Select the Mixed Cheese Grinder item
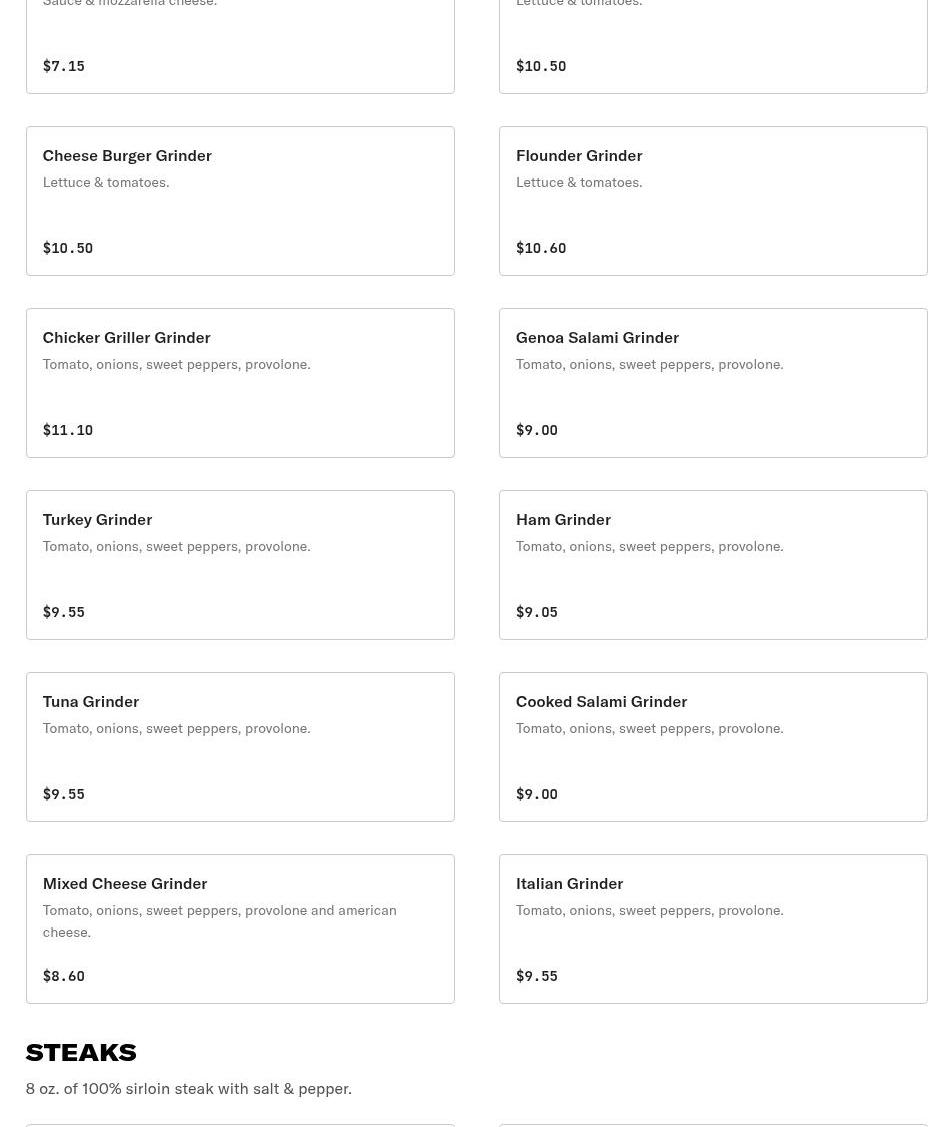The image size is (950, 1127). tap(240, 929)
